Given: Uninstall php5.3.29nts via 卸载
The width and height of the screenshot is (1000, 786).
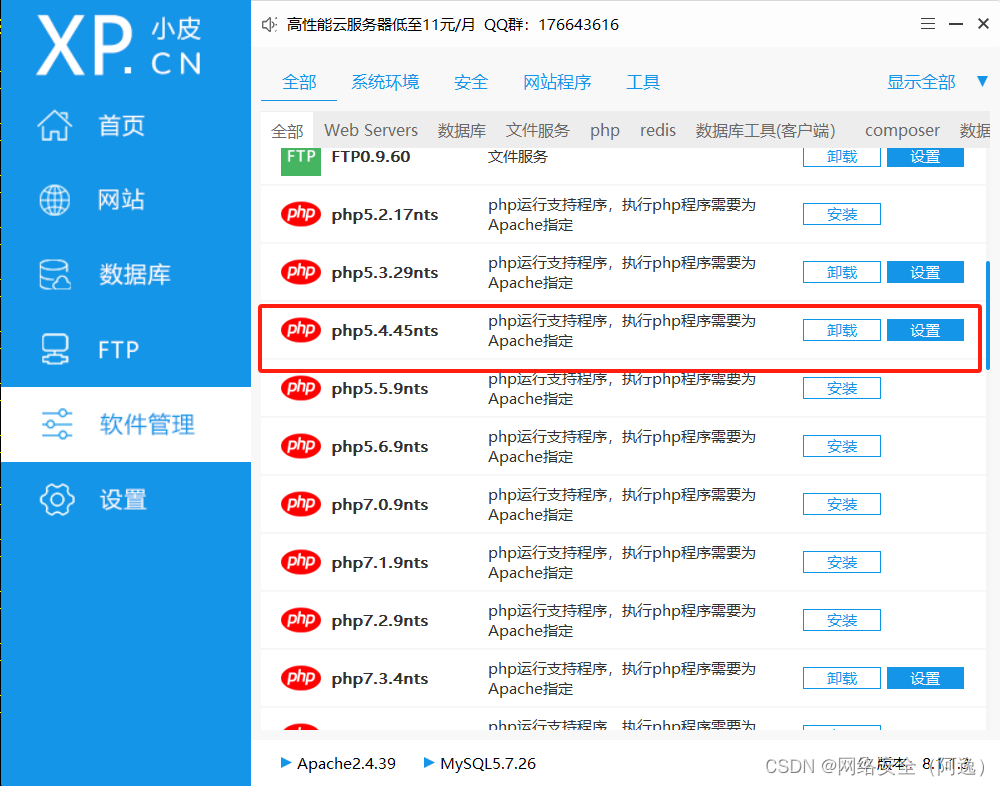Looking at the screenshot, I should (841, 272).
